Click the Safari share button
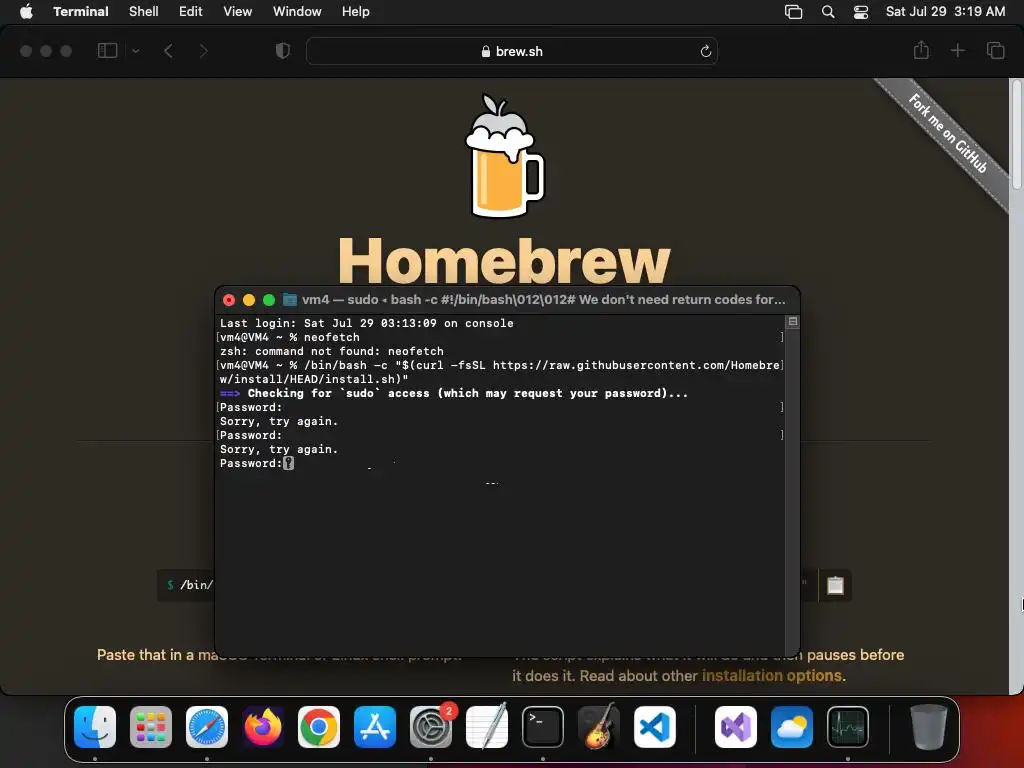Screen dimensions: 1024x768 click(x=921, y=50)
